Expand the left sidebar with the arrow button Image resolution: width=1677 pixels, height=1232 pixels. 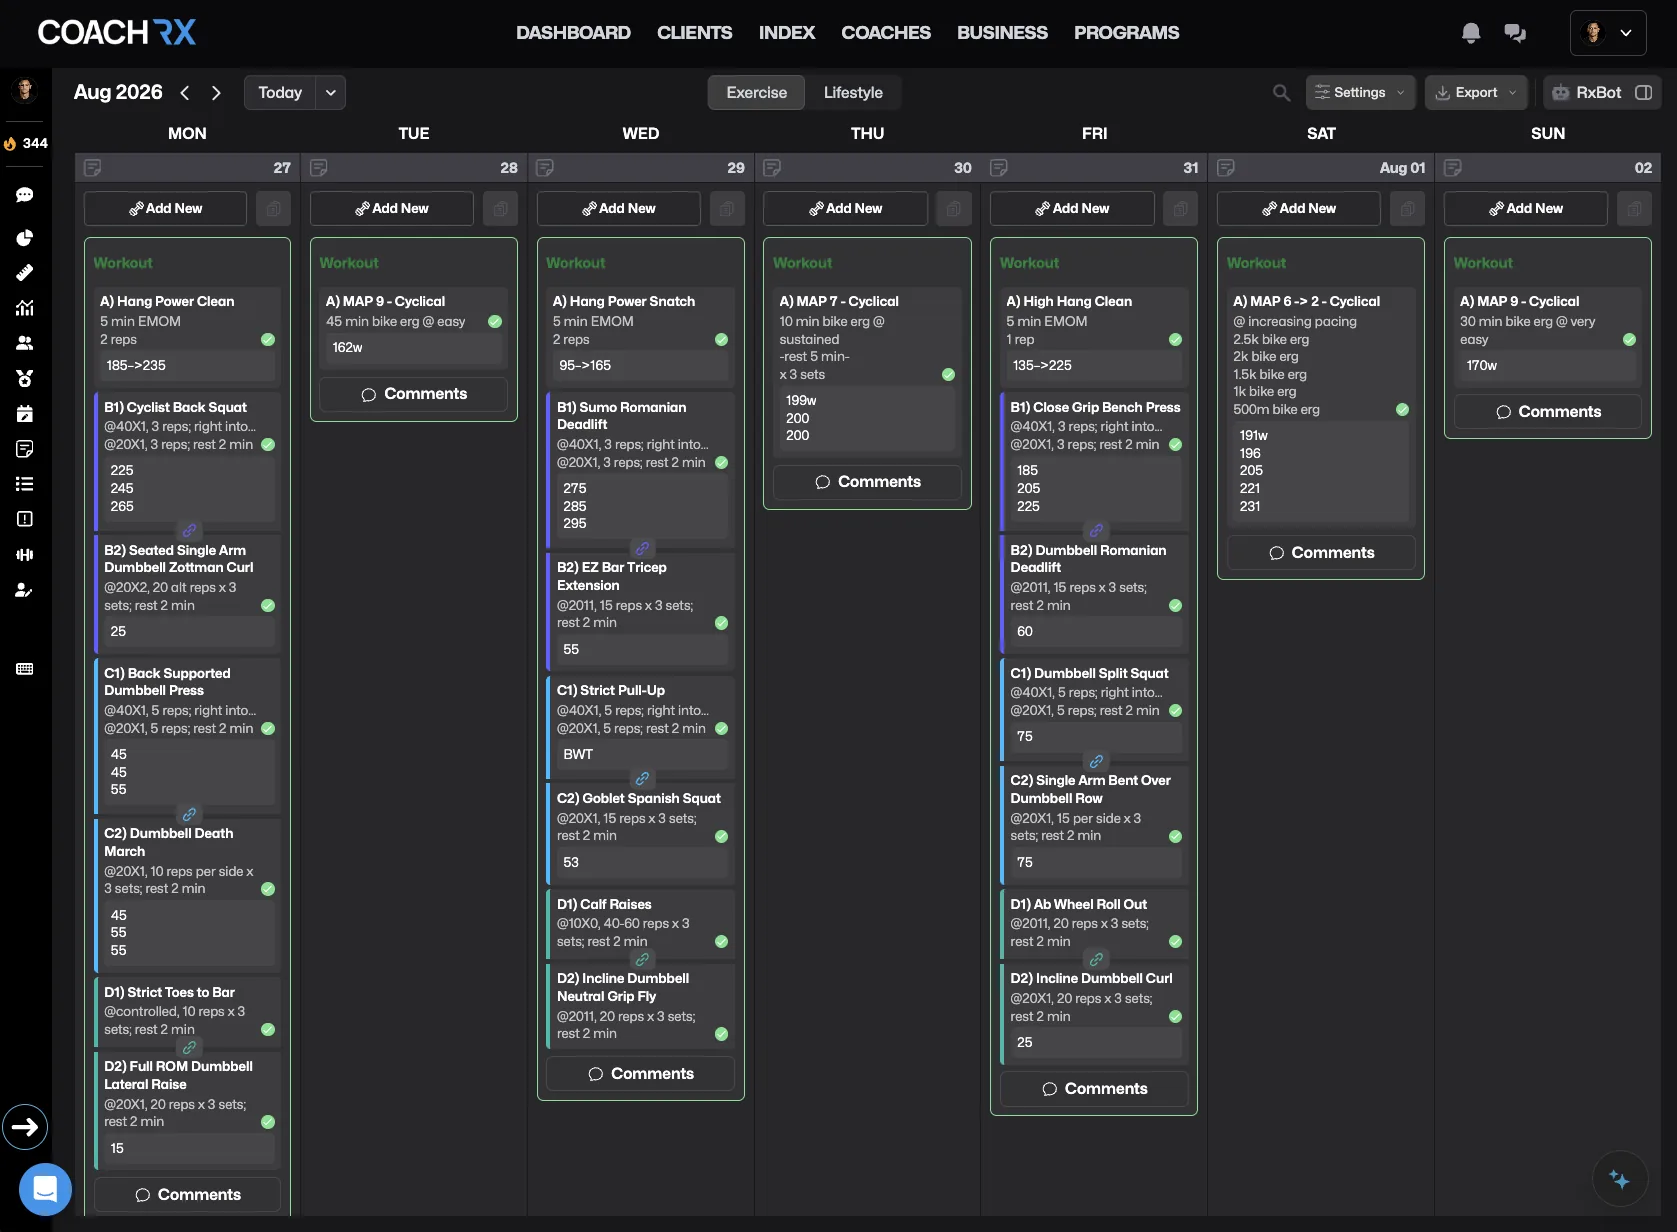25,1127
